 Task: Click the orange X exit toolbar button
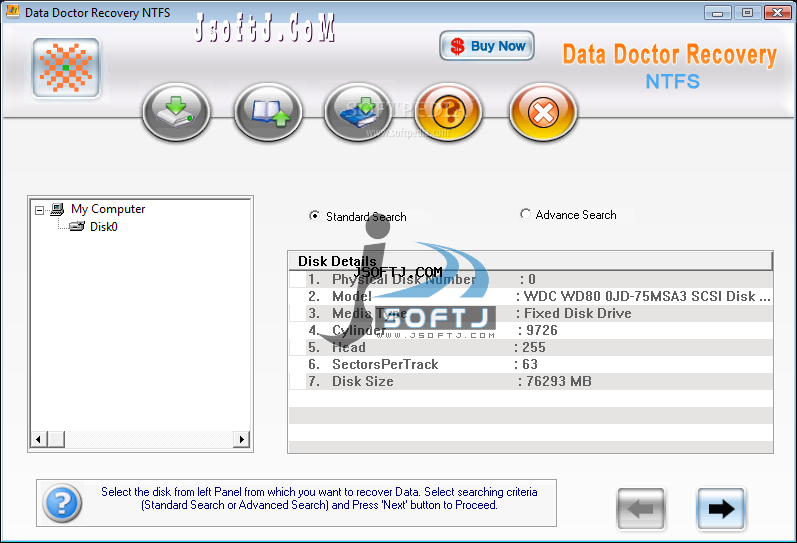(543, 112)
